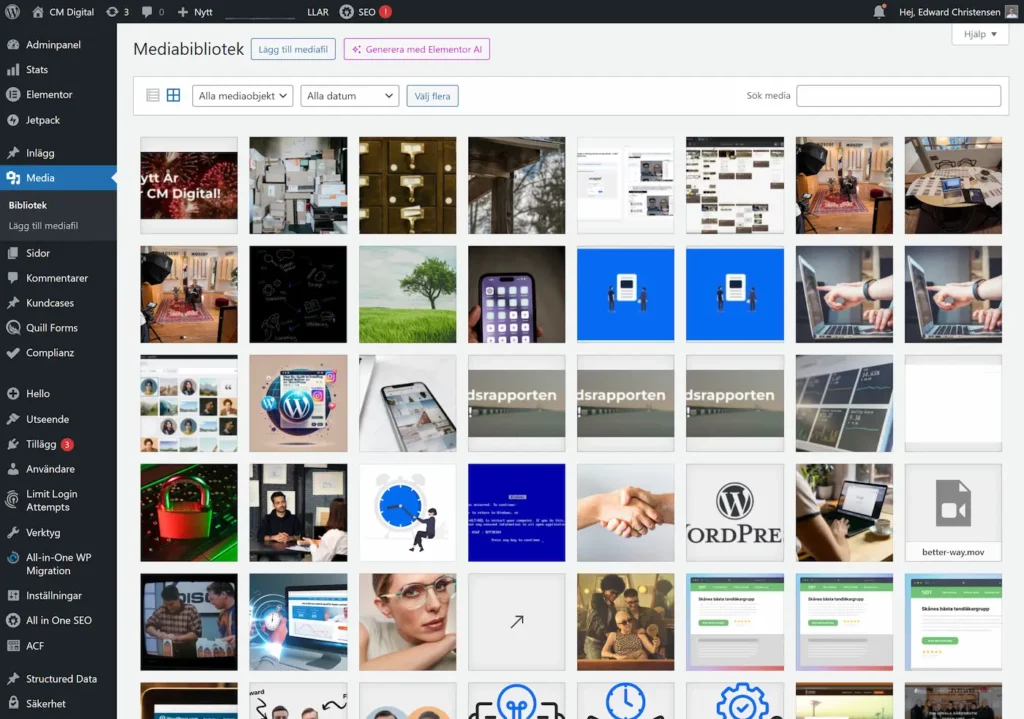
Task: Expand the Hjälp help panel
Action: click(x=980, y=34)
